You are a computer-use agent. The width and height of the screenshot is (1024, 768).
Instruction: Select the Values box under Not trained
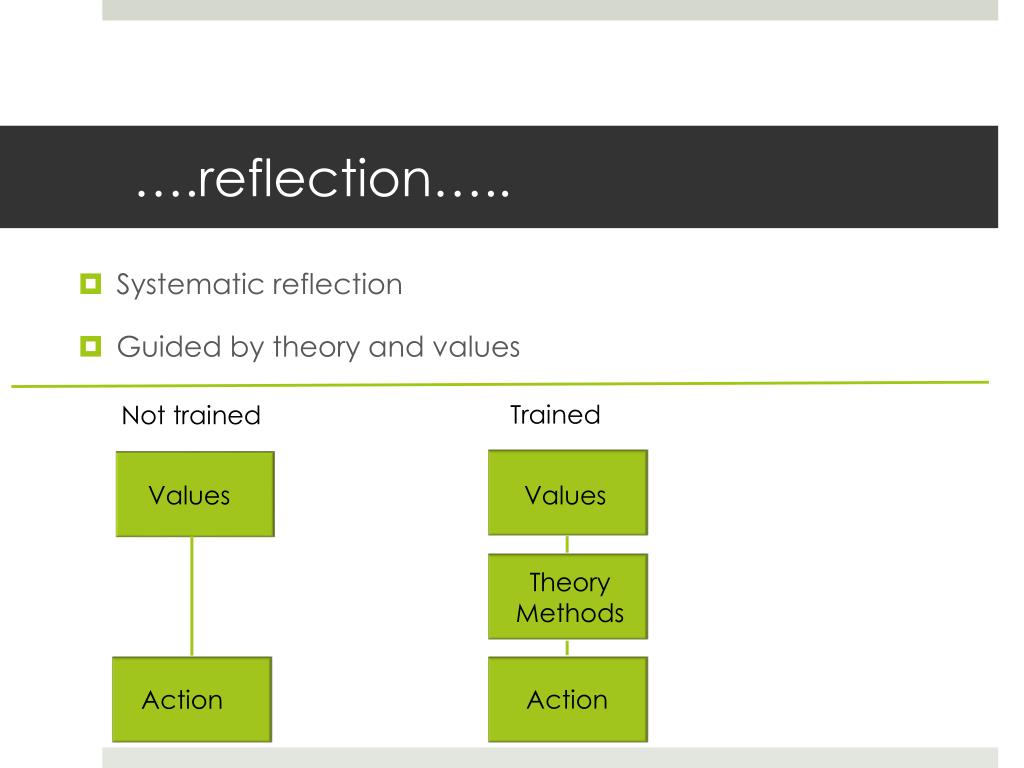point(195,494)
